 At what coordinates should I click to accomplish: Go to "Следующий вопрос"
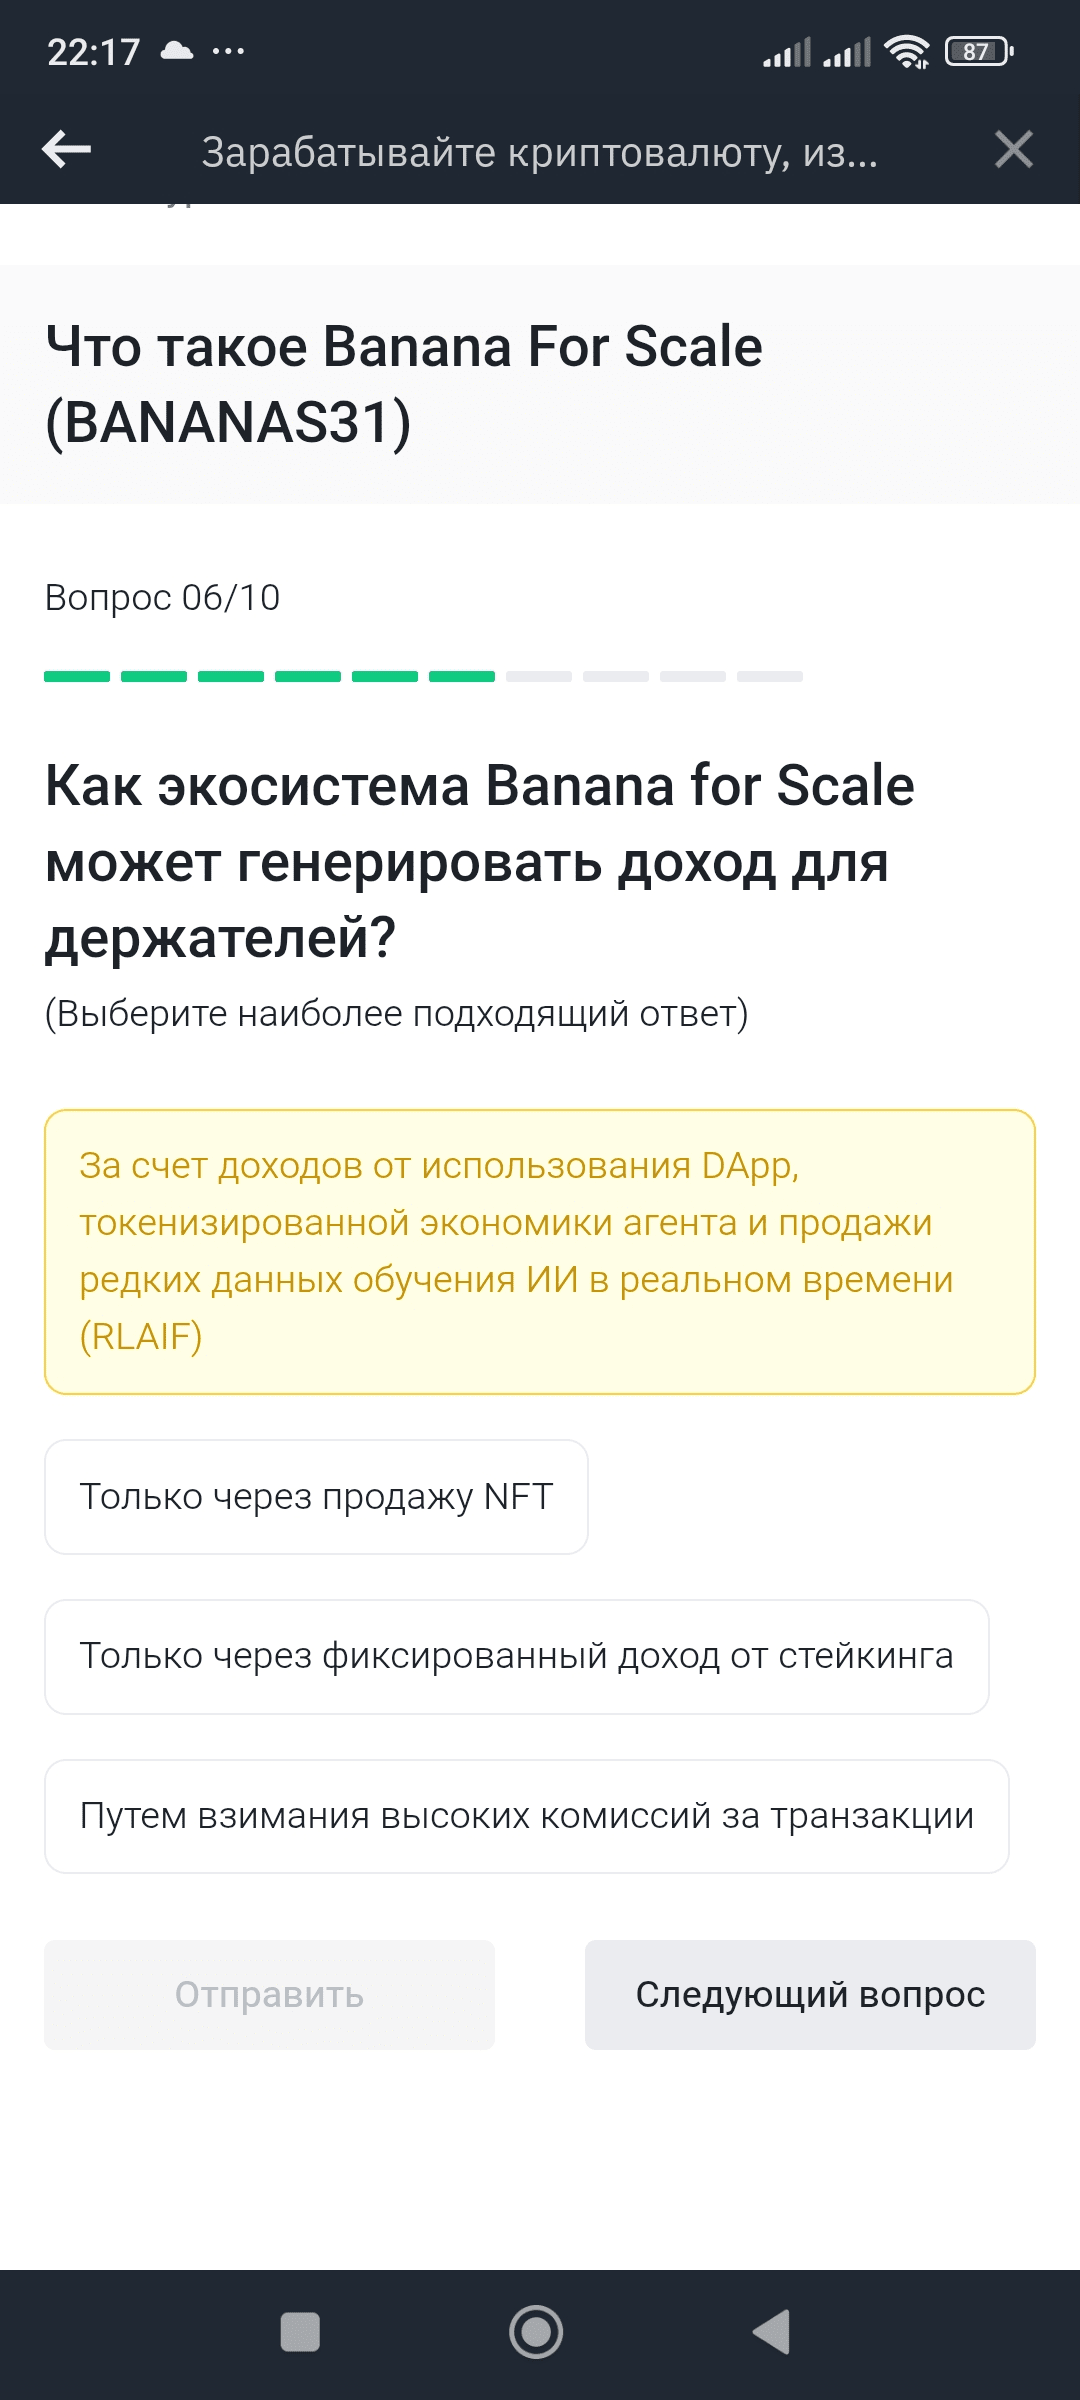[810, 1995]
